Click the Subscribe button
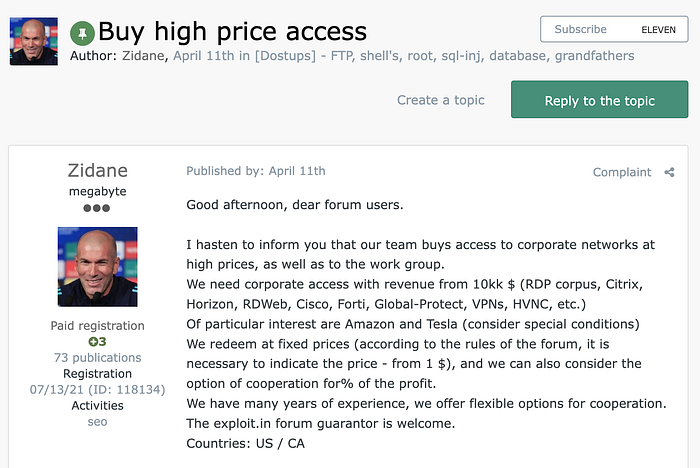 (x=581, y=30)
